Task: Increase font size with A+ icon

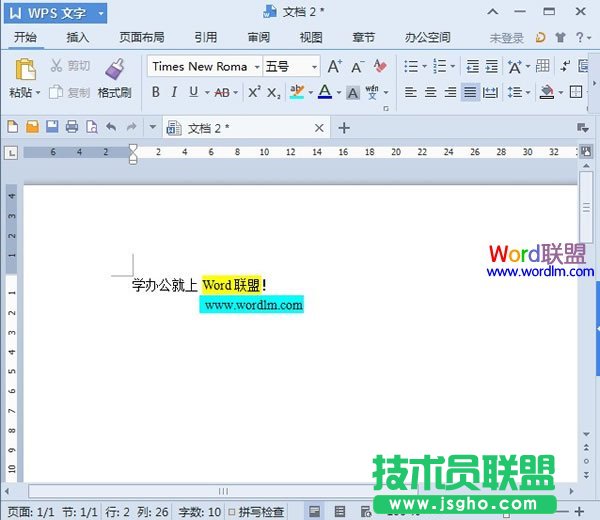Action: [x=335, y=67]
